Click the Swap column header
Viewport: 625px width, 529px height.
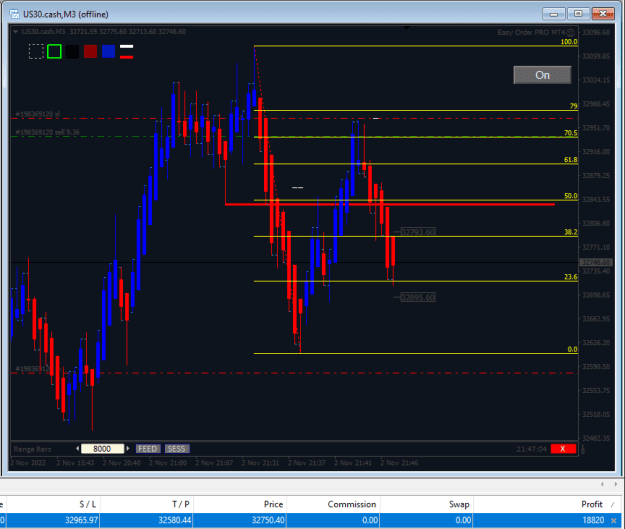point(459,504)
